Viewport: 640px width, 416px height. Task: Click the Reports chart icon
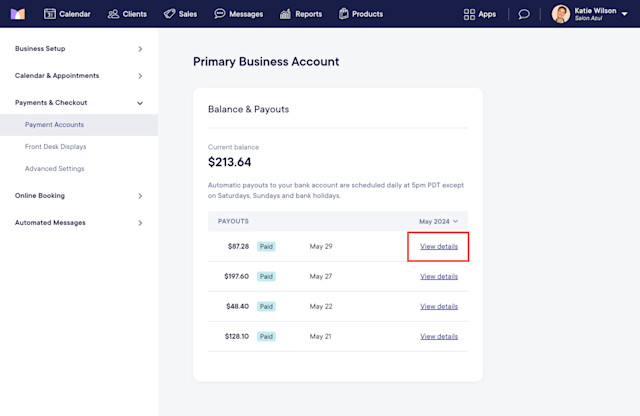(286, 14)
